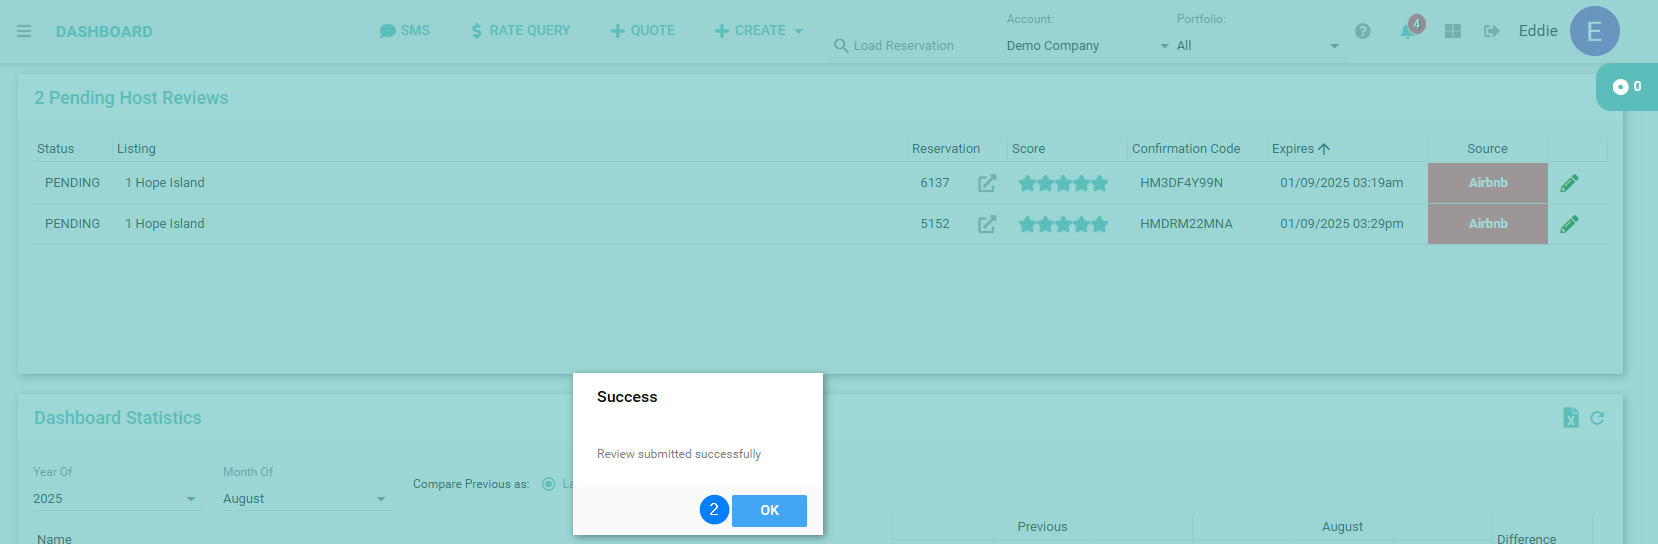
Task: Open the Year Of dropdown
Action: point(115,499)
